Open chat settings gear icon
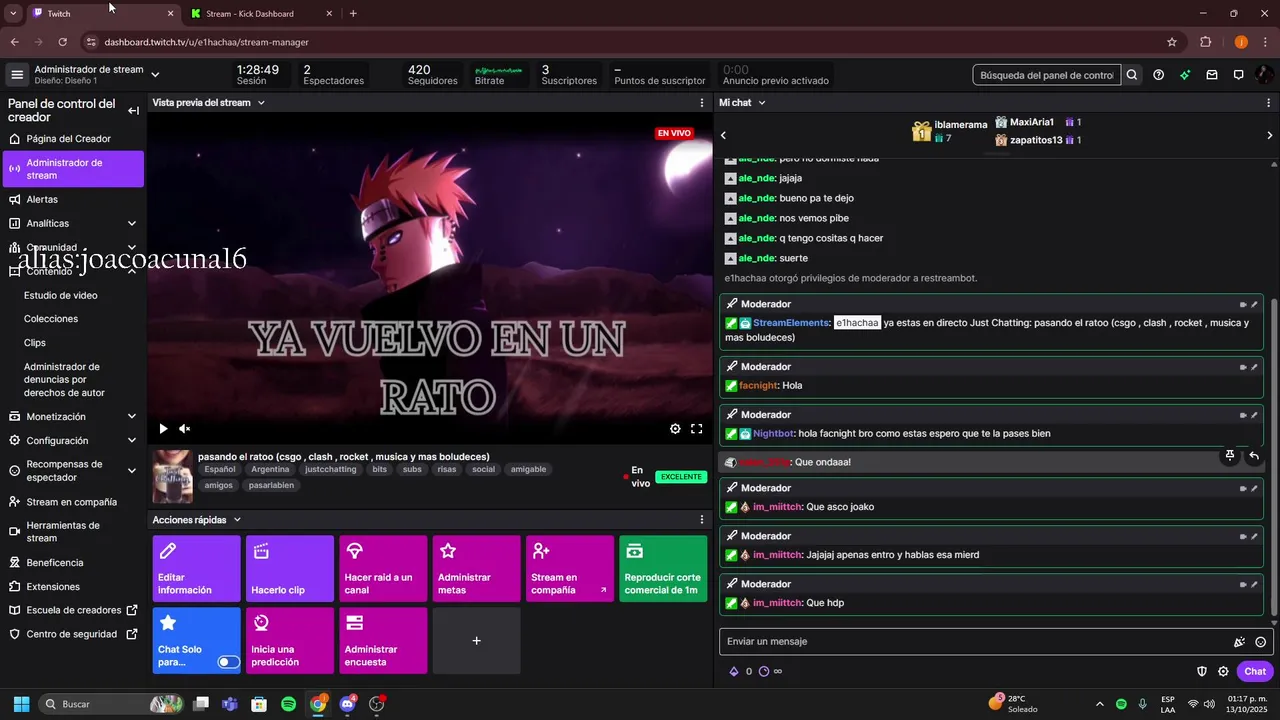This screenshot has width=1280, height=720. coord(1223,672)
